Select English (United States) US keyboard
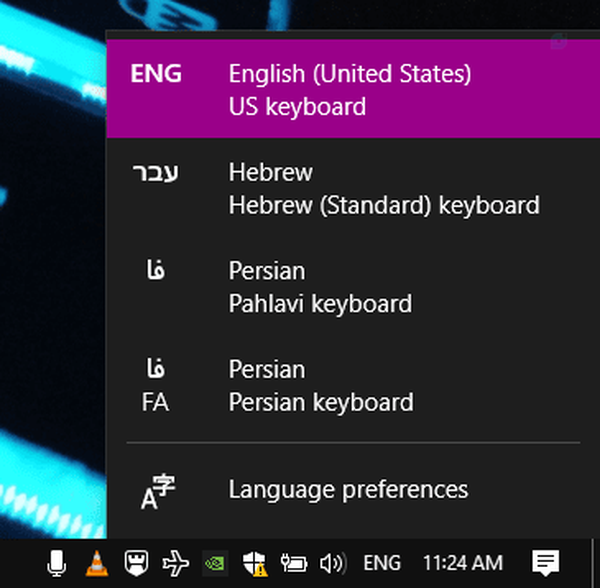Image resolution: width=600 pixels, height=588 pixels. (x=353, y=89)
